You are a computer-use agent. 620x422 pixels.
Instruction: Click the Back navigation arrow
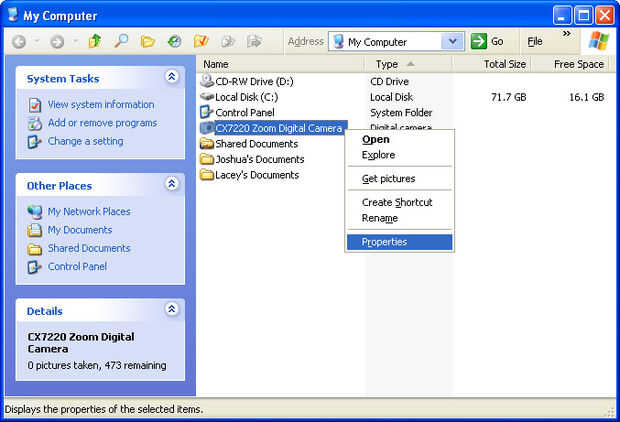pos(19,42)
